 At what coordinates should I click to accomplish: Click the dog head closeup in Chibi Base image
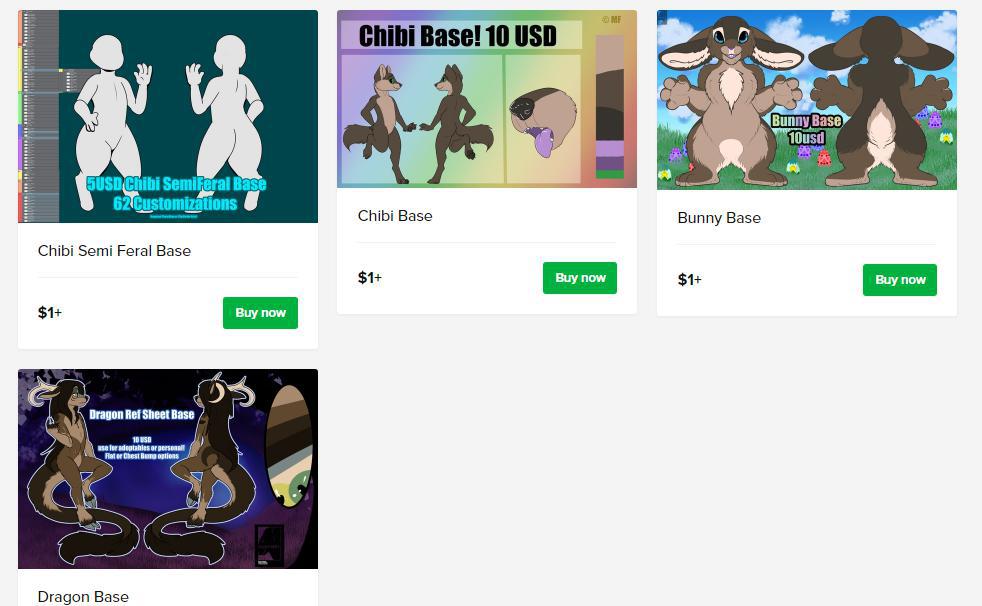[x=542, y=121]
